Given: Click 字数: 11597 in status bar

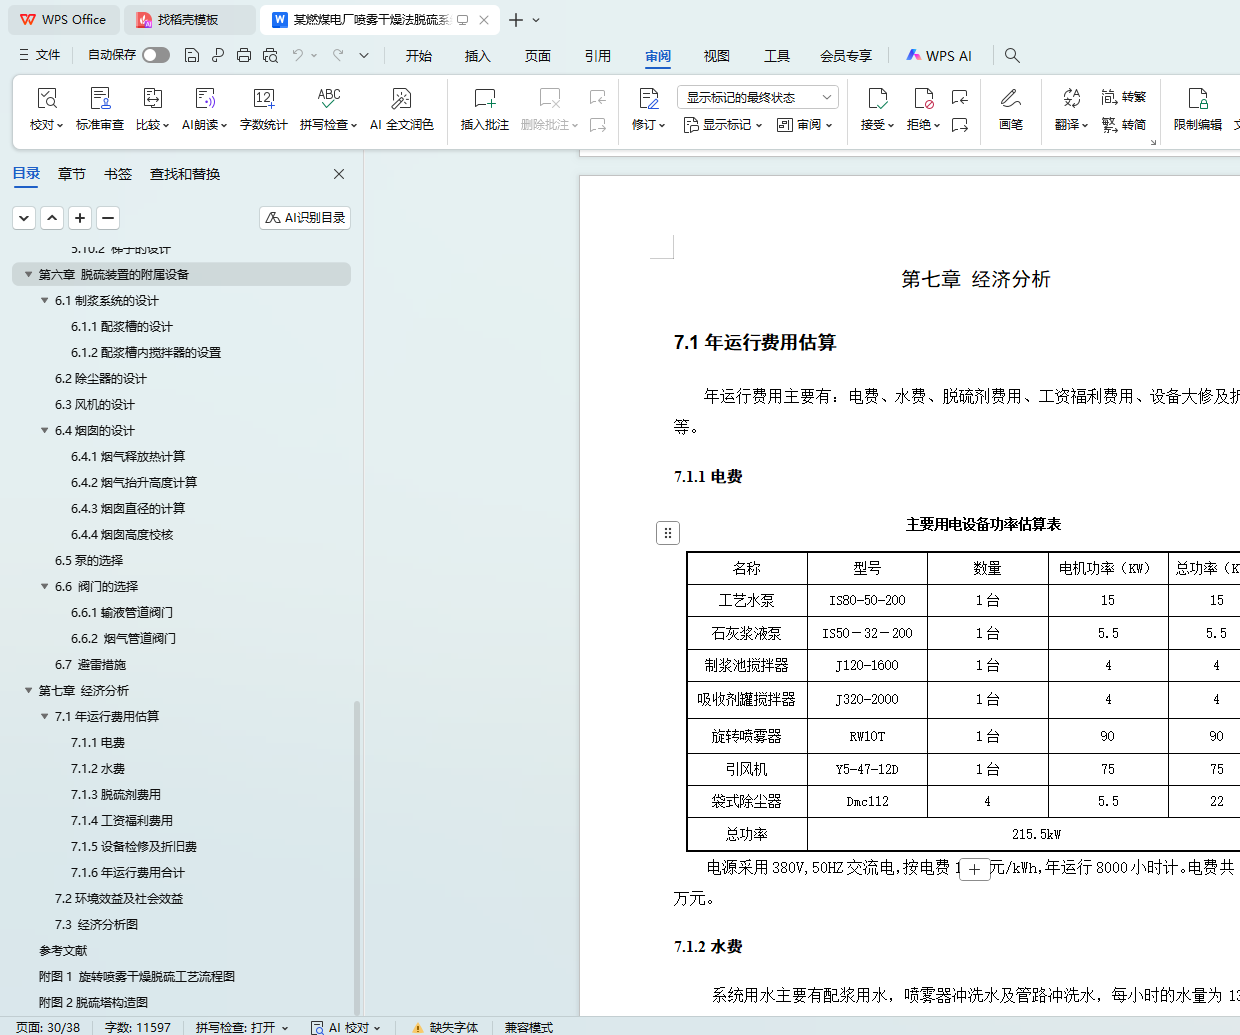Looking at the screenshot, I should click(x=138, y=1027).
